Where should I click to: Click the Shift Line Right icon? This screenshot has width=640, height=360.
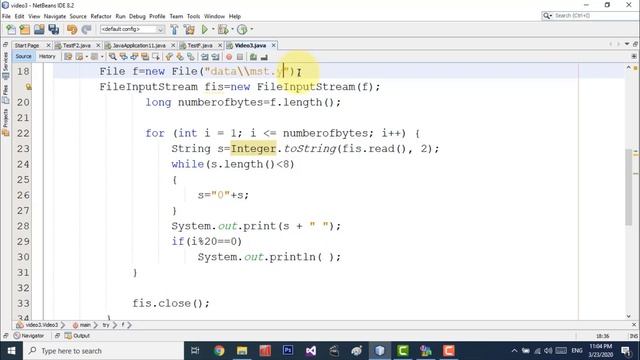215,57
